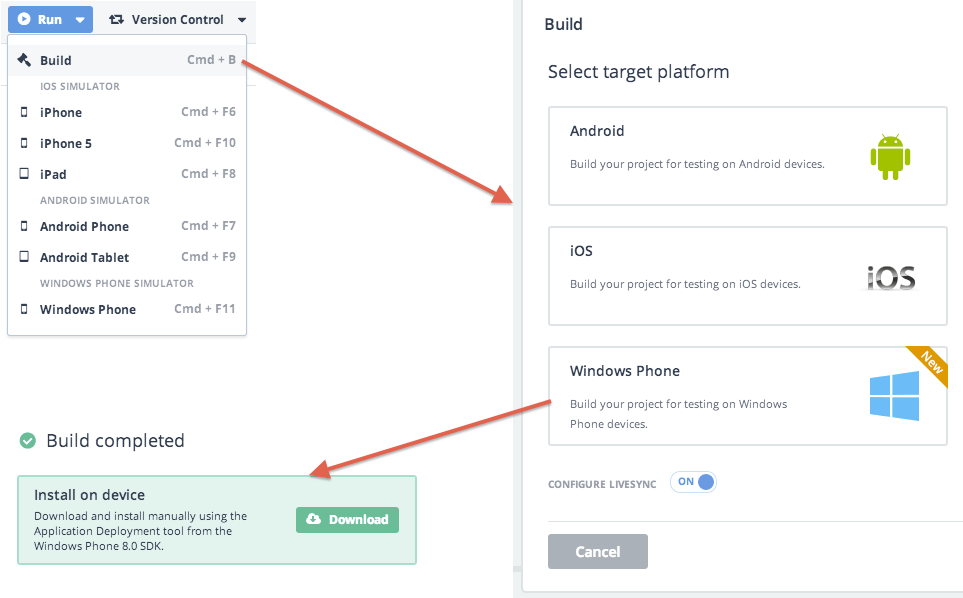Screen dimensions: 963x598
Task: Open the Version Control menu label
Action: tap(177, 20)
